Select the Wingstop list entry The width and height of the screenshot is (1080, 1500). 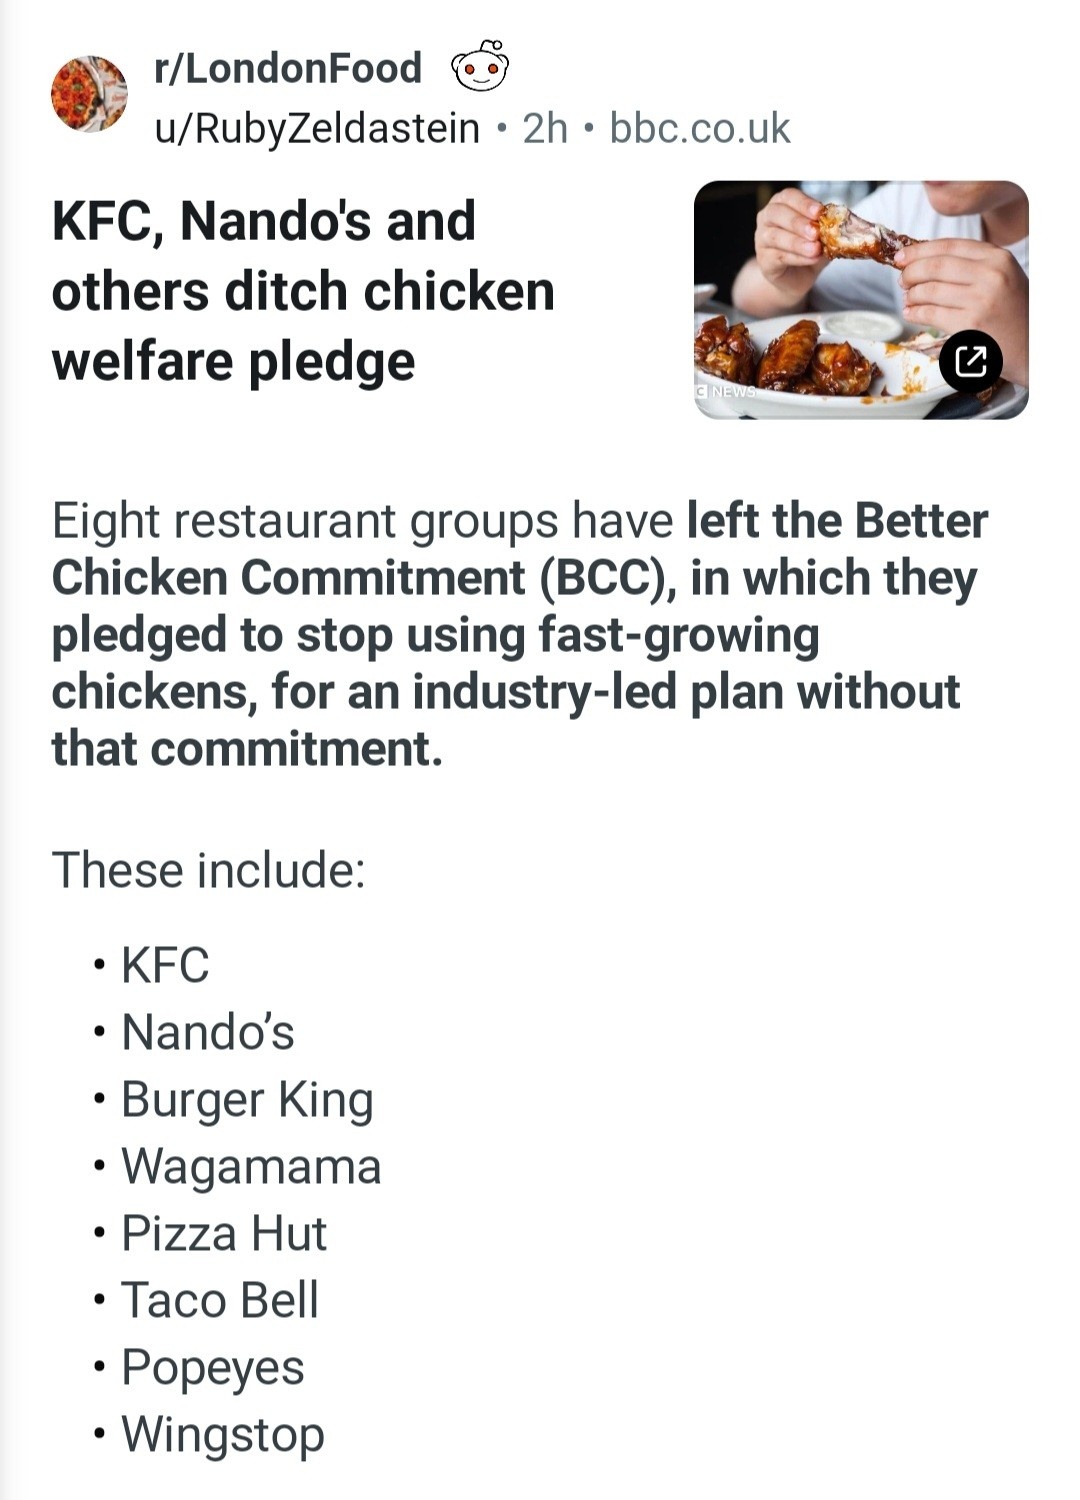click(x=223, y=1434)
